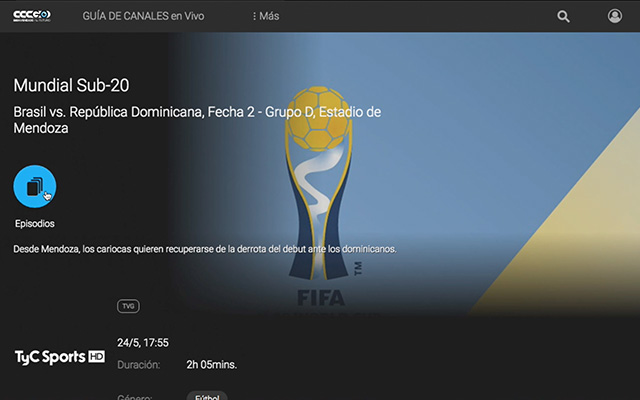This screenshot has width=640, height=400.
Task: Select the Fútbol genre tag
Action: 207,396
